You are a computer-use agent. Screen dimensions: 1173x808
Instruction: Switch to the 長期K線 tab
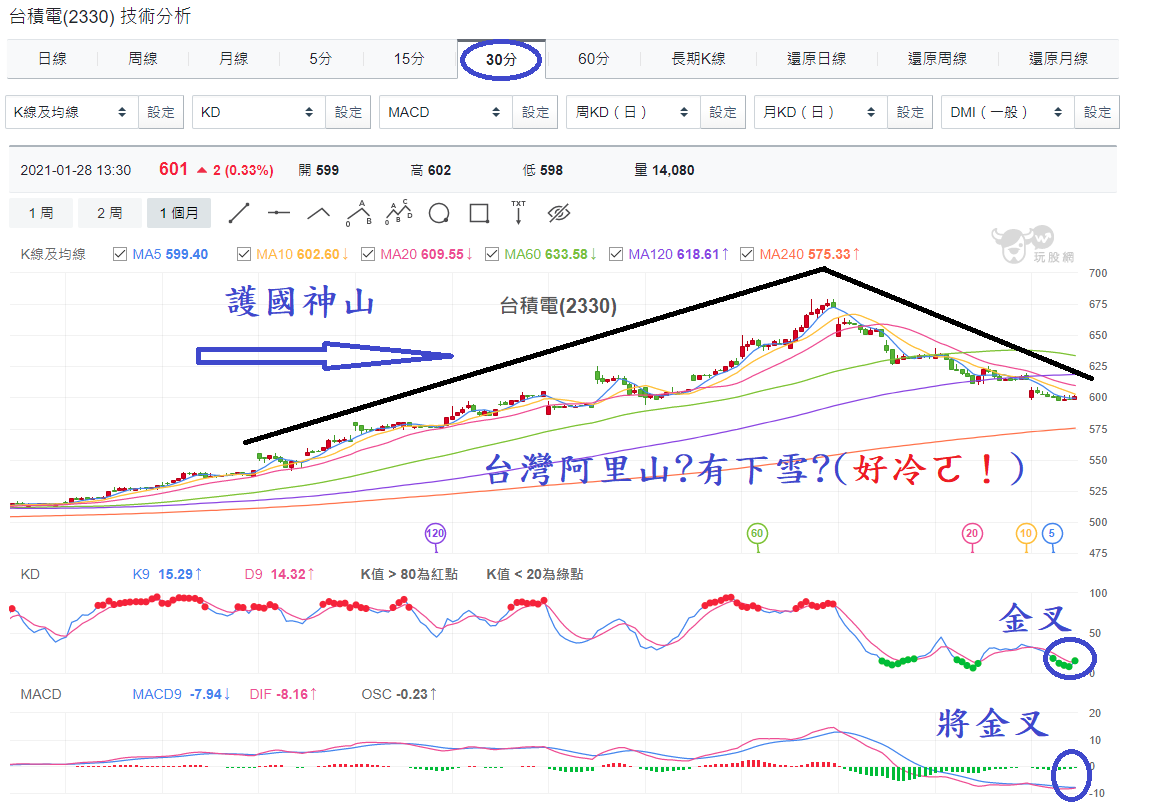(x=699, y=58)
